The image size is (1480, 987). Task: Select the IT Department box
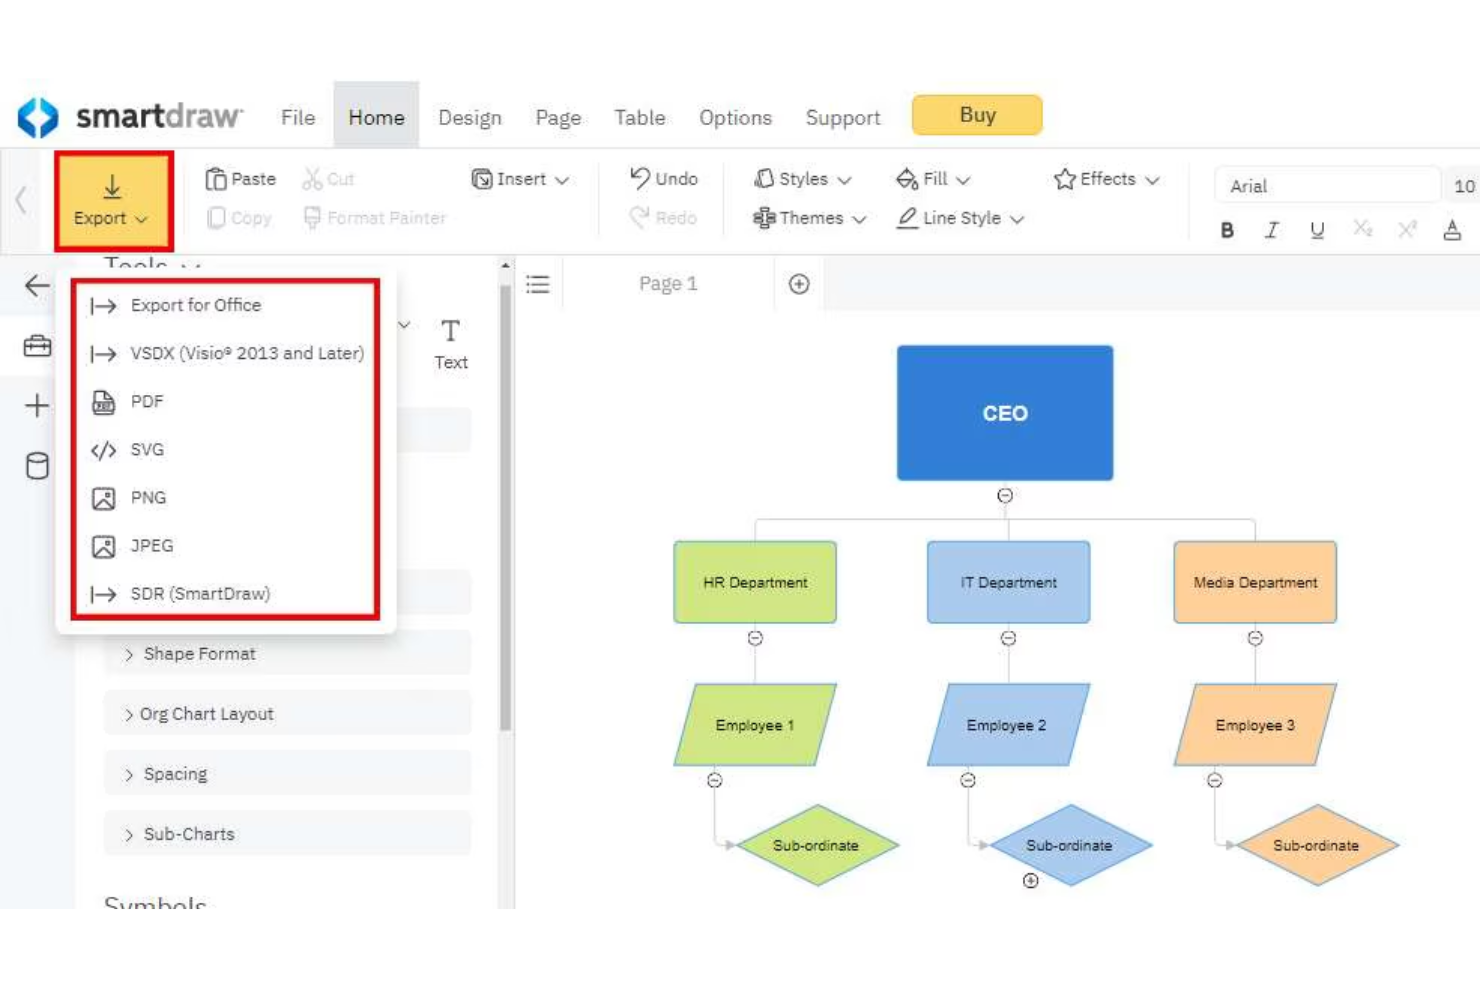[1008, 582]
